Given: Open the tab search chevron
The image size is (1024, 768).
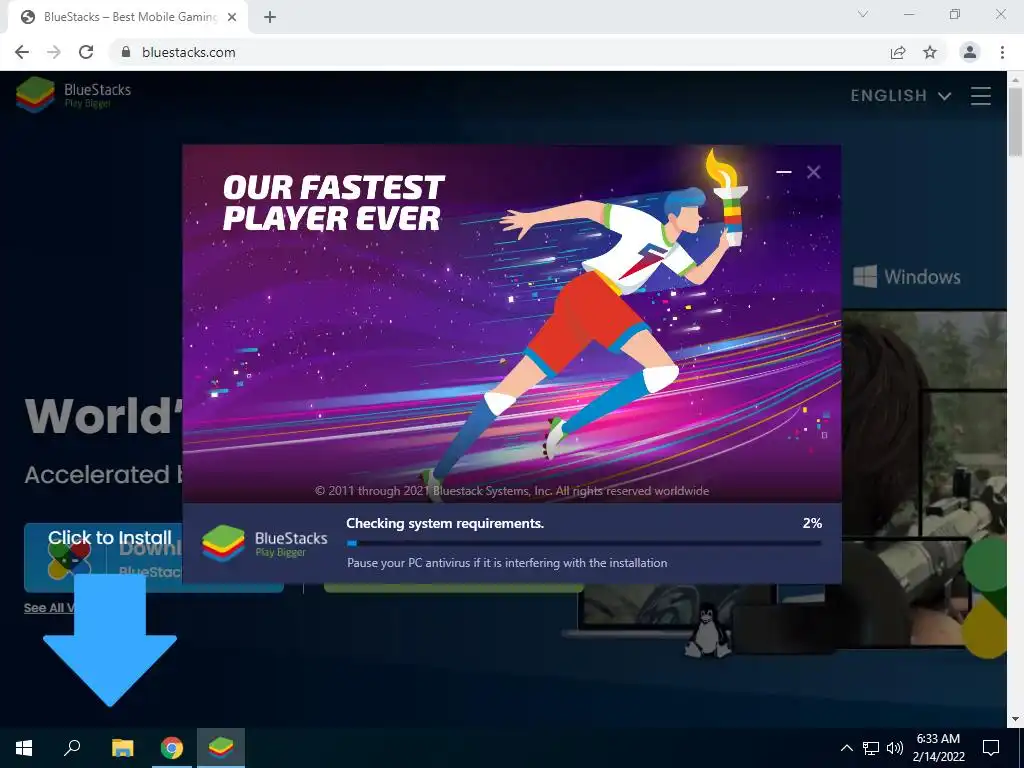Looking at the screenshot, I should (863, 14).
